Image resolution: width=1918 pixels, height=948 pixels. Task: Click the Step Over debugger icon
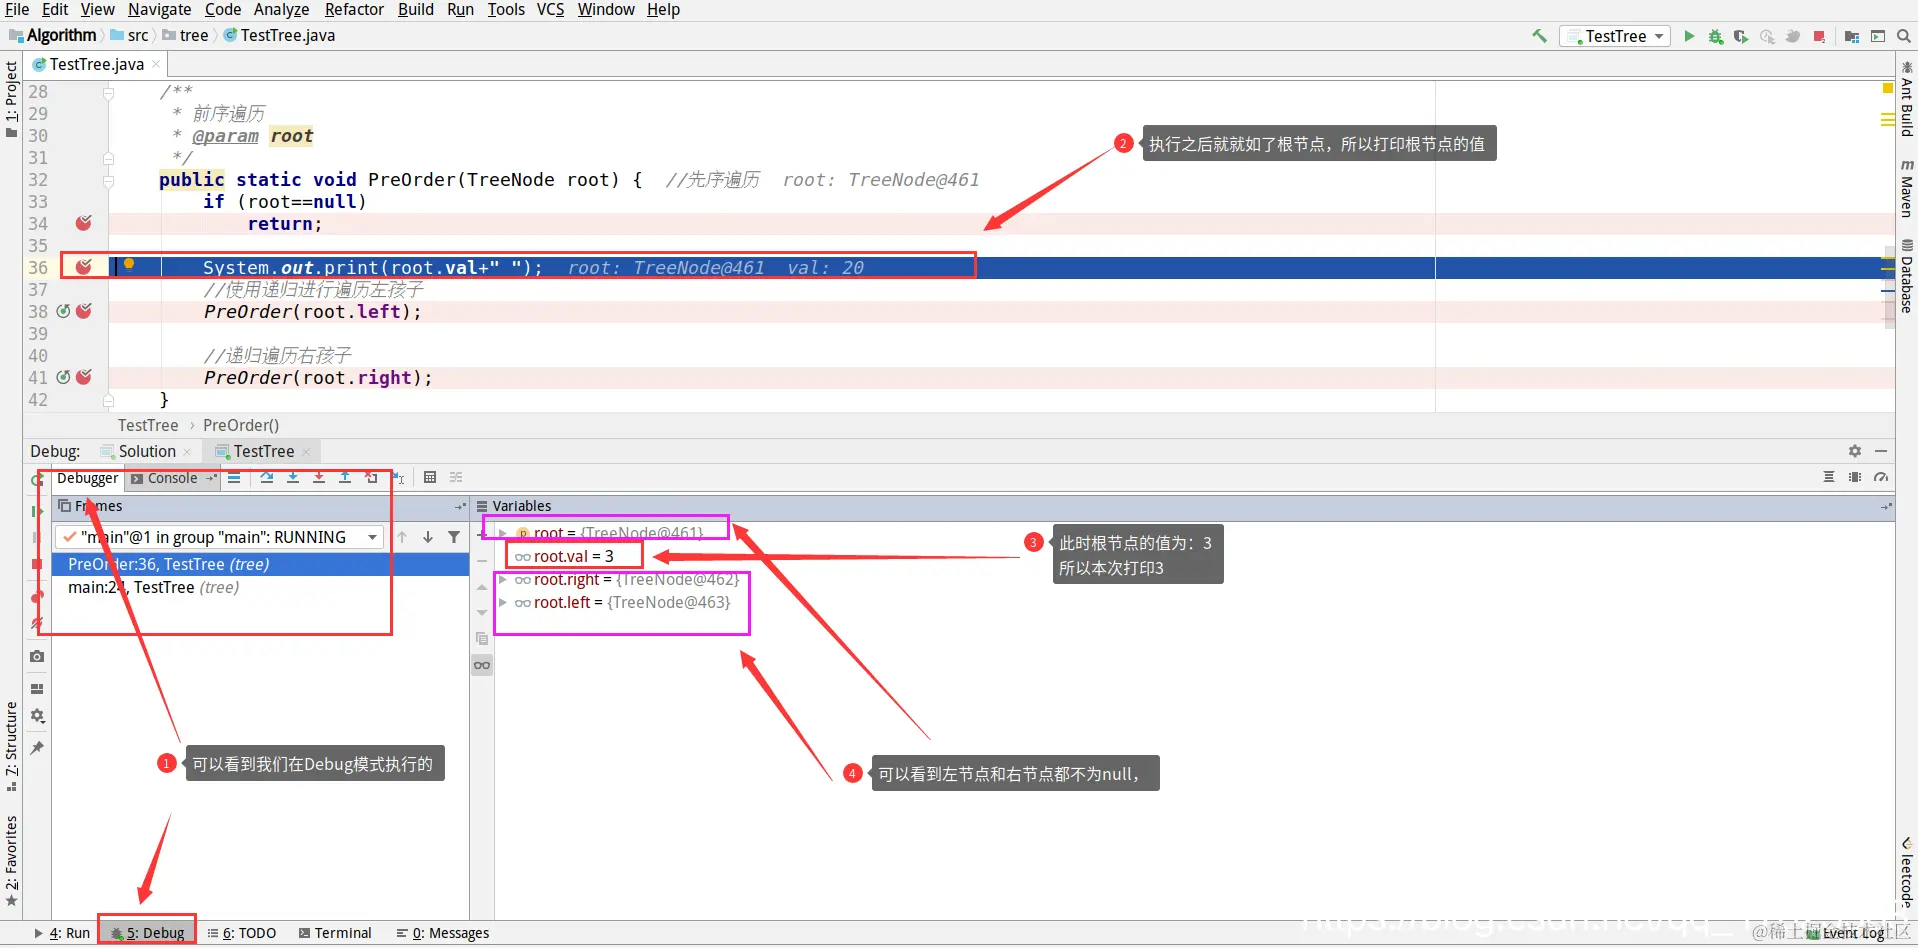coord(267,478)
